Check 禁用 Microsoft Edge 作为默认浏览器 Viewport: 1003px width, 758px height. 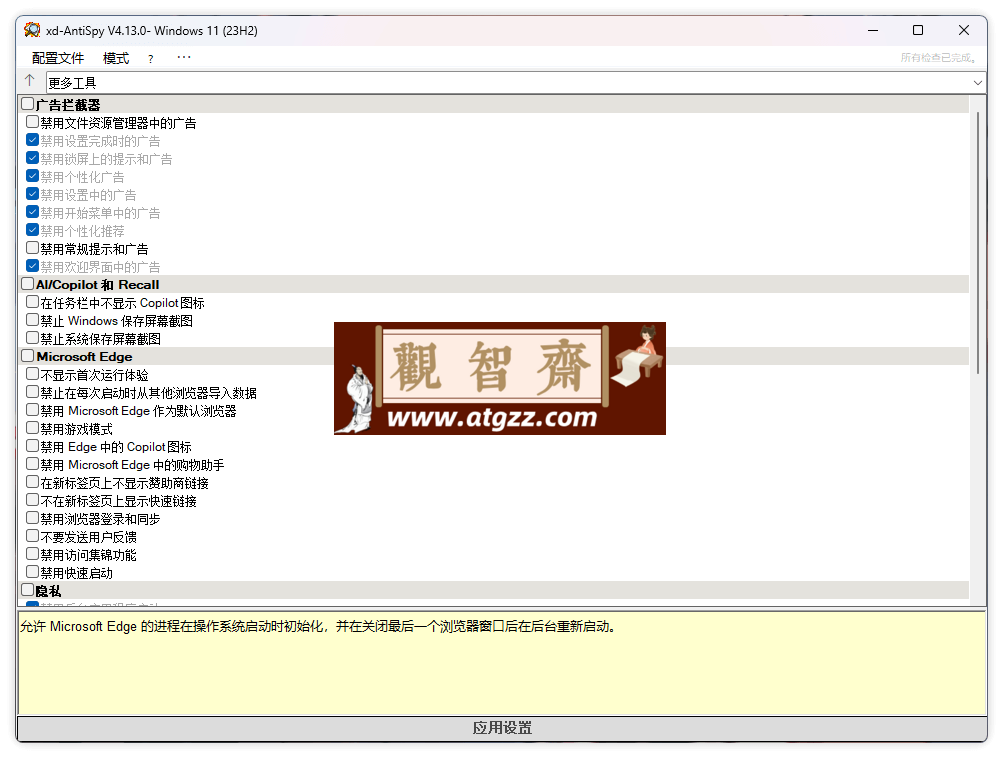click(x=33, y=409)
